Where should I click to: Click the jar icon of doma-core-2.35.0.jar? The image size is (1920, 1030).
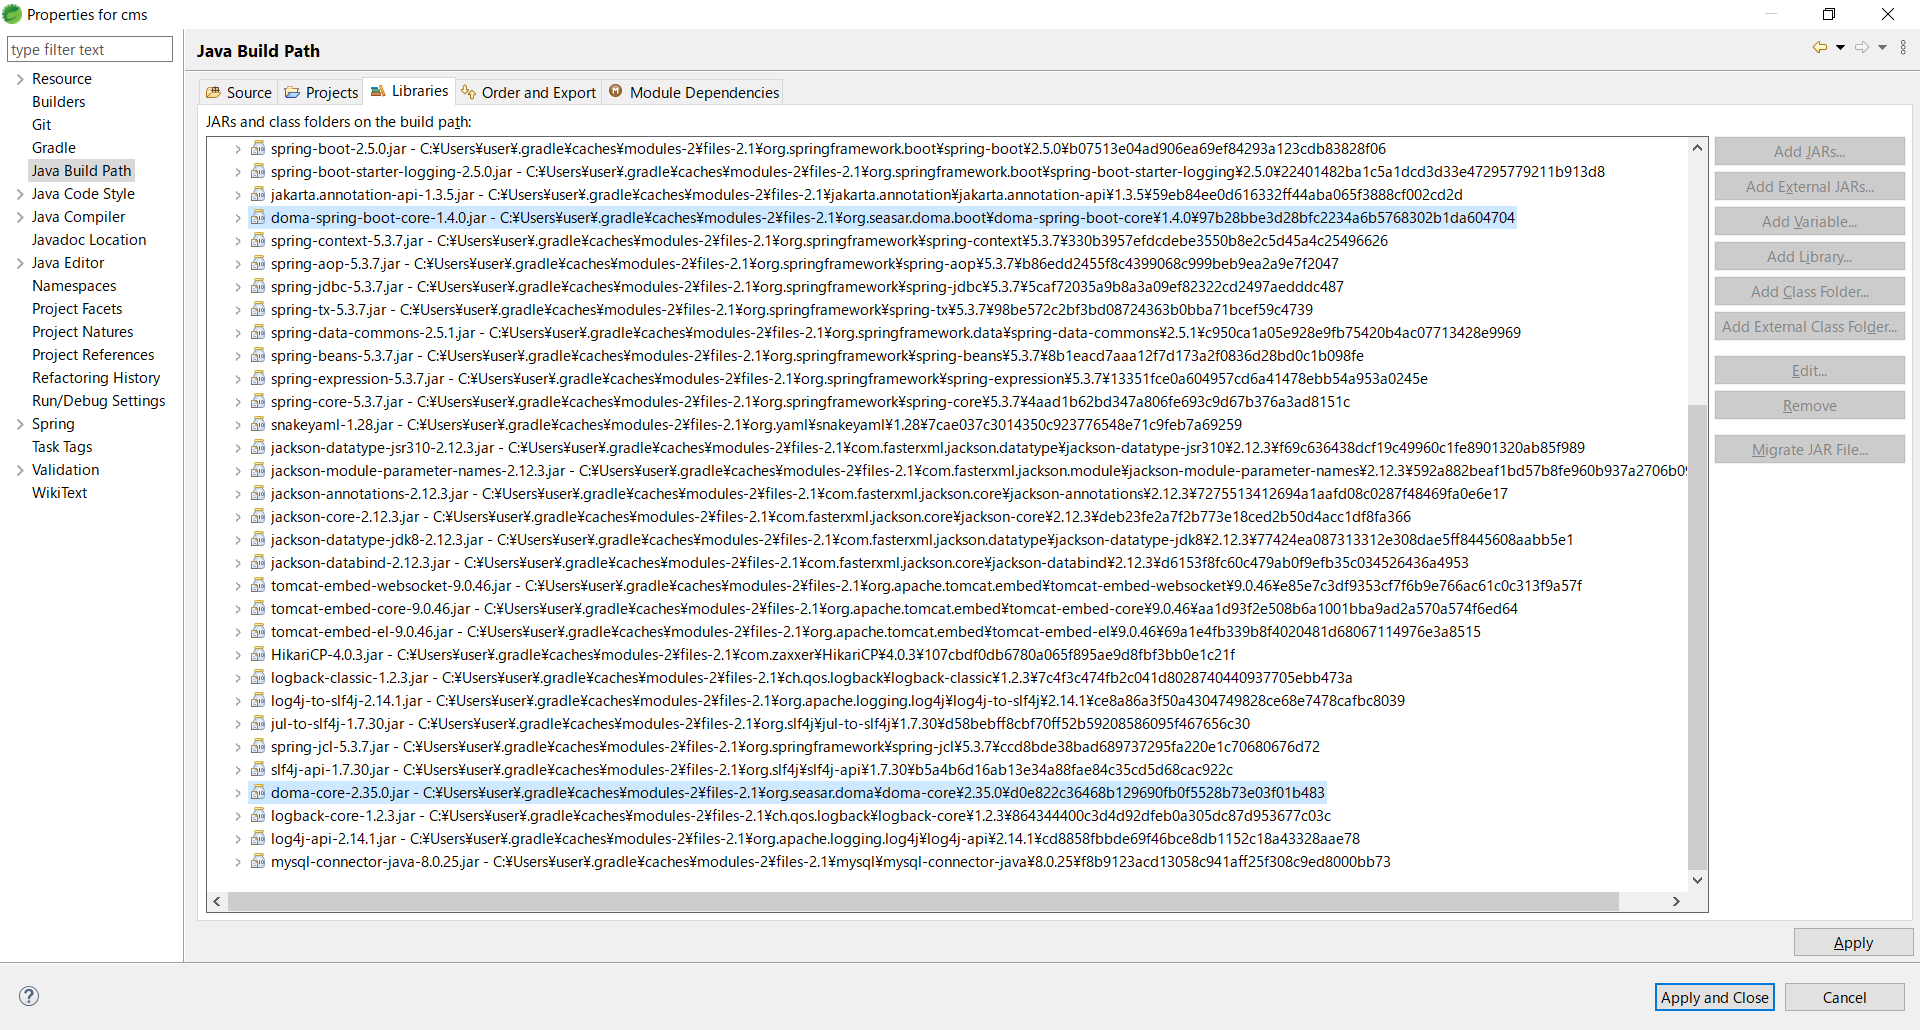(x=258, y=792)
